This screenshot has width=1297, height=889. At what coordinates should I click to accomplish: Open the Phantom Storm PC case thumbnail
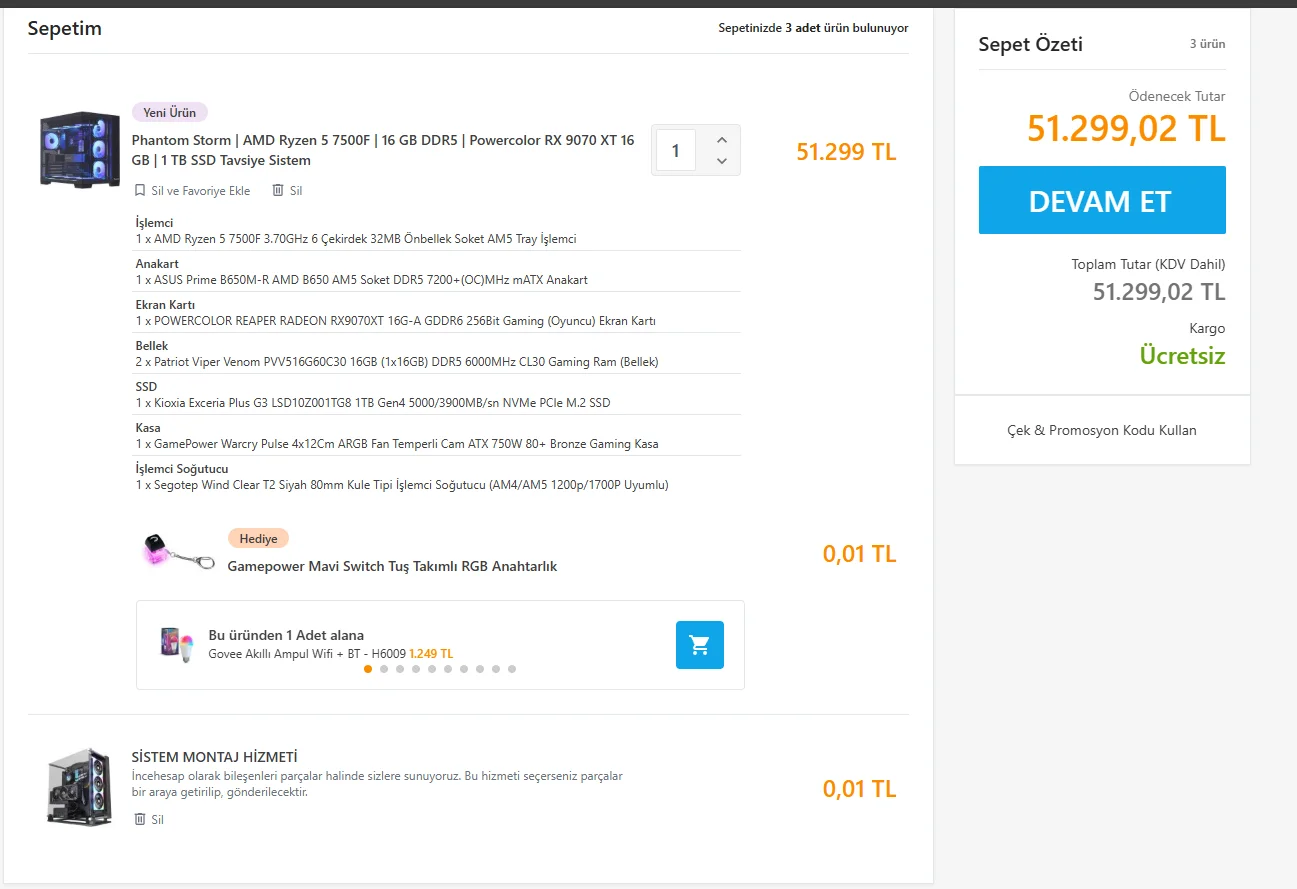(x=79, y=149)
